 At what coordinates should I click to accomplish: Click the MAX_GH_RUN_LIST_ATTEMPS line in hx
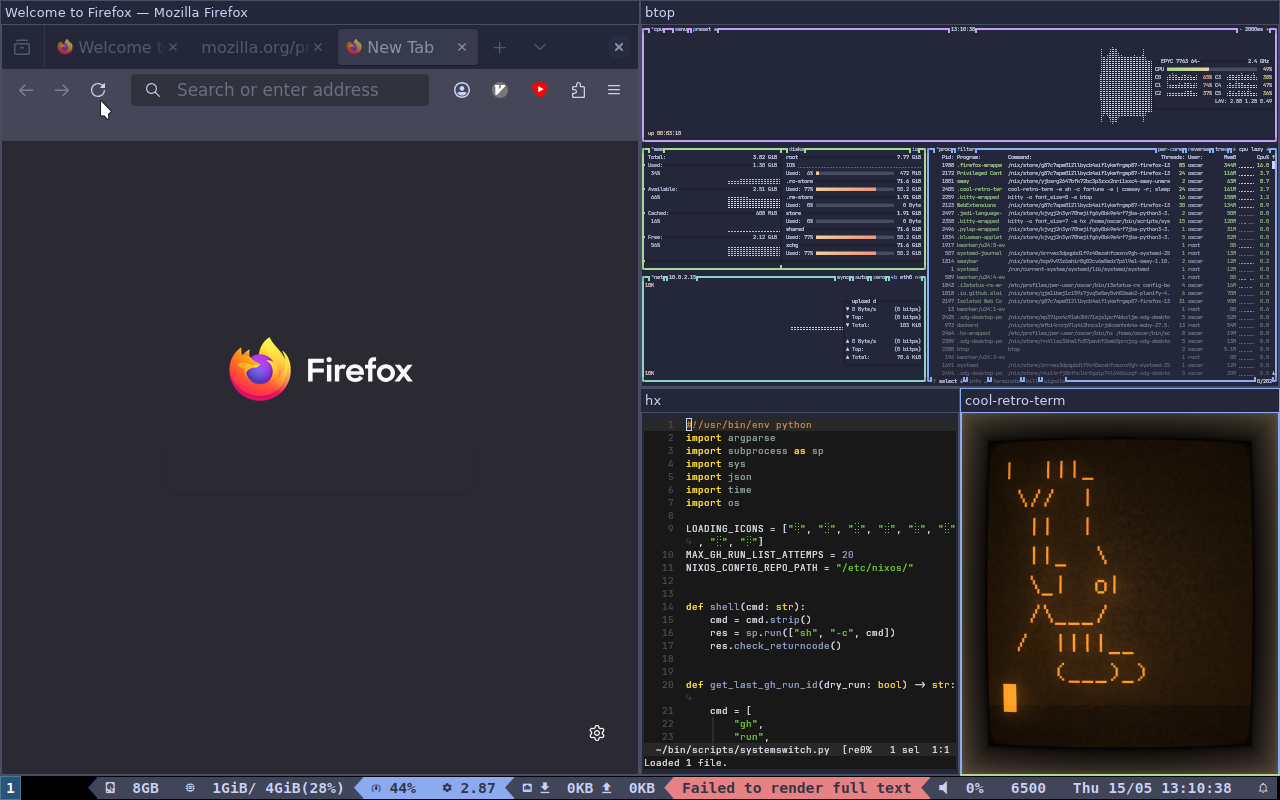tap(770, 555)
